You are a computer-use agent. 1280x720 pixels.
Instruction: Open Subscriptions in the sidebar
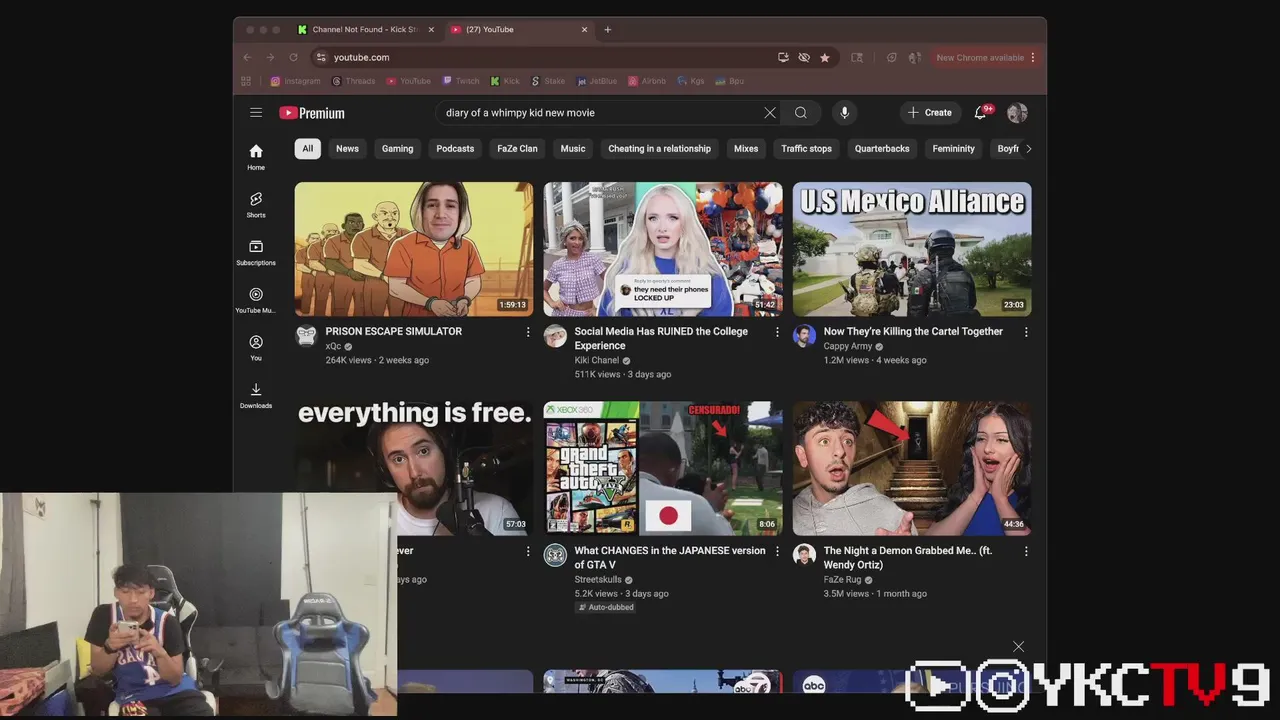pyautogui.click(x=256, y=252)
